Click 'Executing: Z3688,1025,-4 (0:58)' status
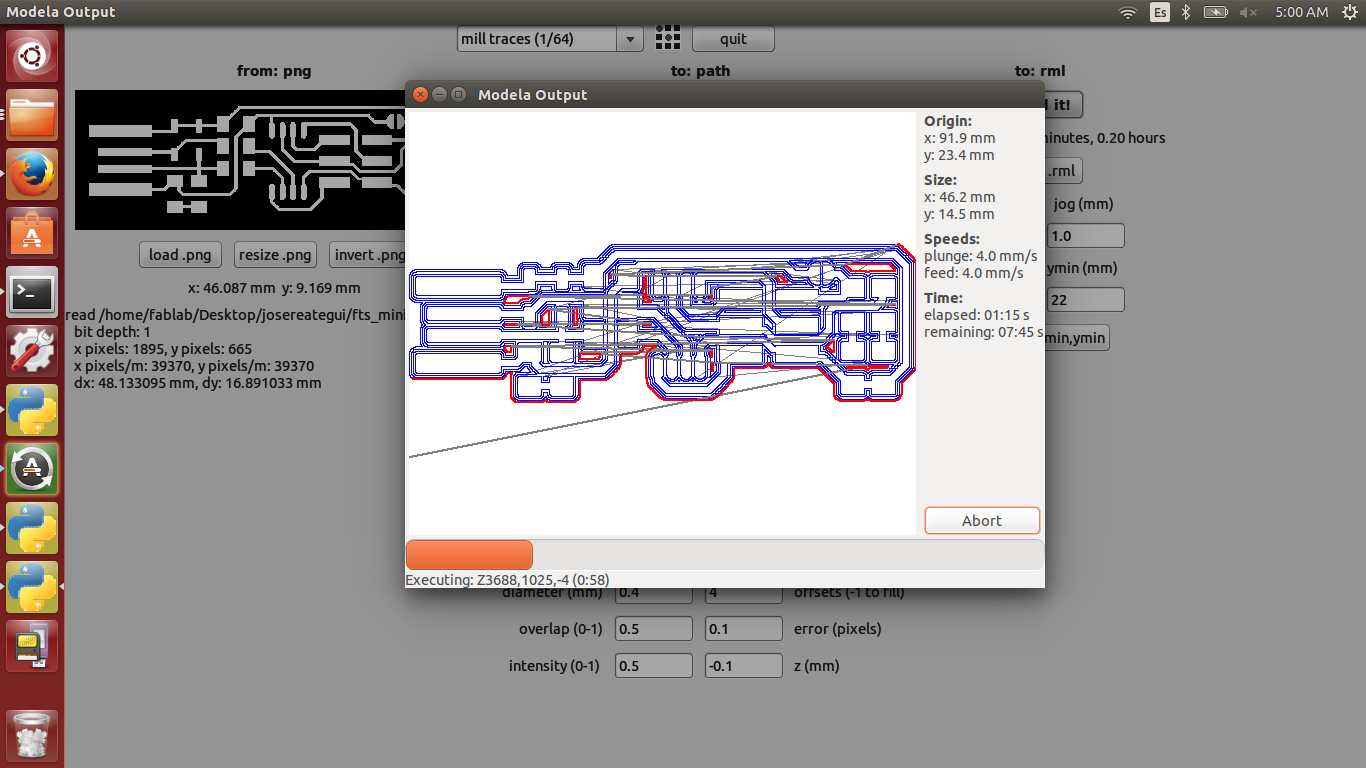1366x768 pixels. tap(507, 580)
